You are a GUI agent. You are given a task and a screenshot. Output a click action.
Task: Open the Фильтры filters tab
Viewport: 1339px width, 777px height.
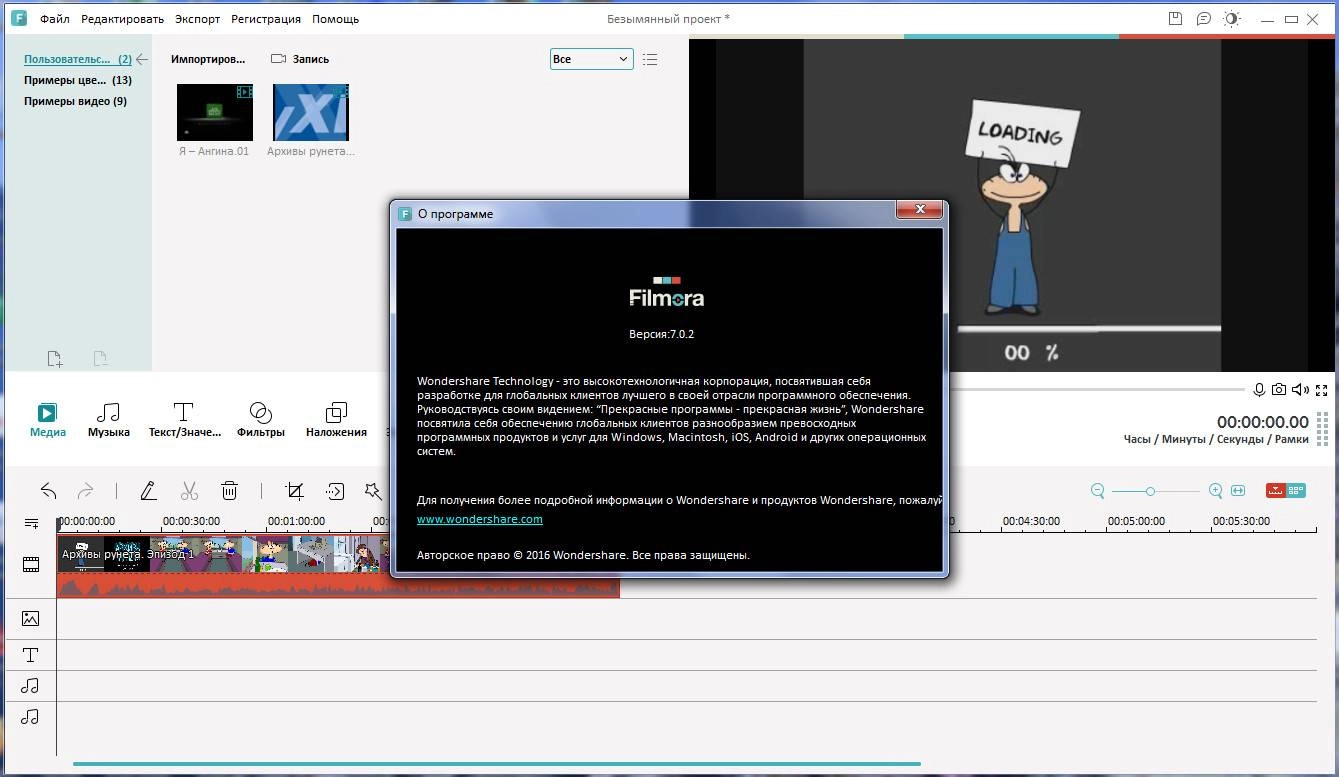[x=260, y=420]
